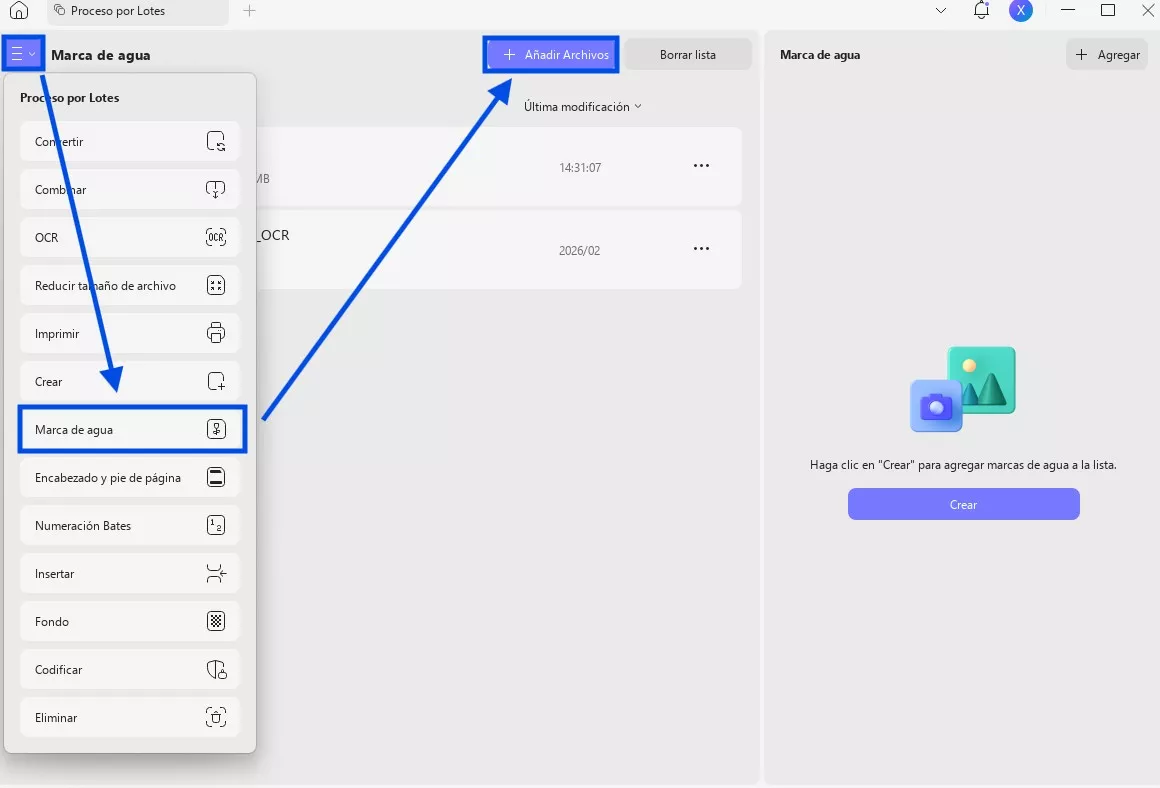Choose the OCR icon in the list
Screen dimensions: 1160x788
click(215, 238)
